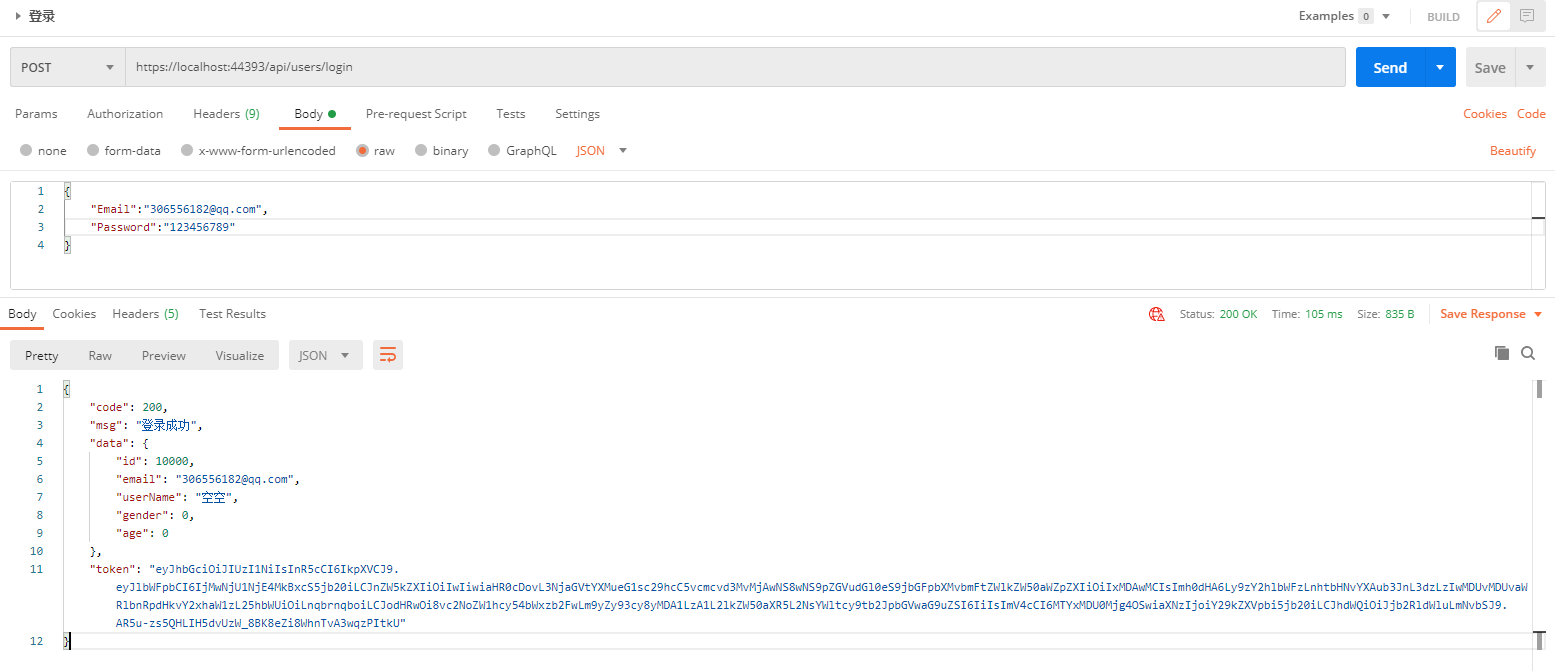This screenshot has height=671, width=1555.
Task: Open the comments icon at top right
Action: (x=1526, y=16)
